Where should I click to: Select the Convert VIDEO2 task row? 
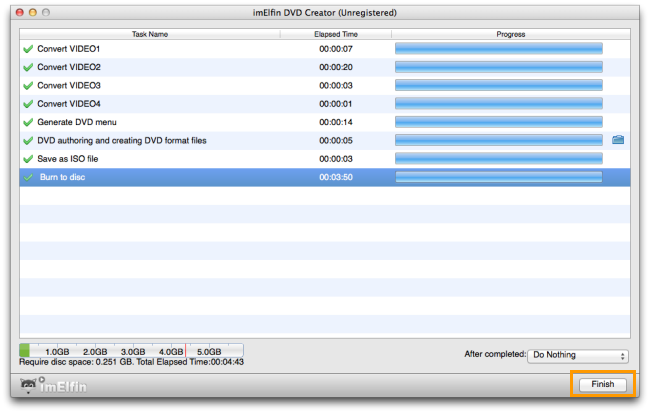tap(325, 67)
